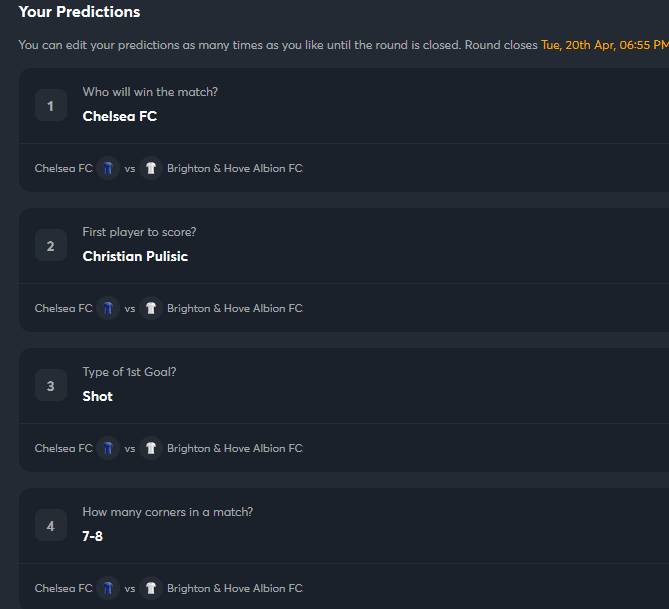Screen dimensions: 669x609
Task: Click Chelsea blue jersey icon in question 4
Action: tap(108, 588)
